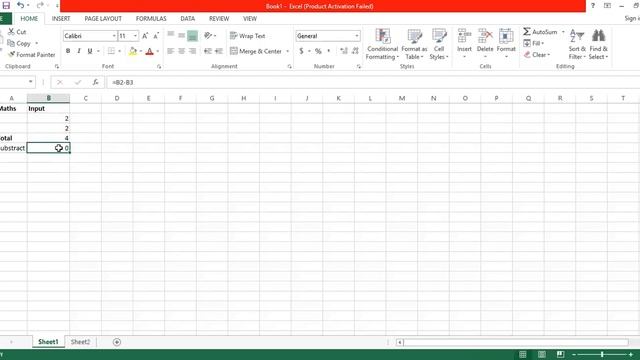The image size is (640, 360).
Task: Open the font size dropdown
Action: point(135,36)
